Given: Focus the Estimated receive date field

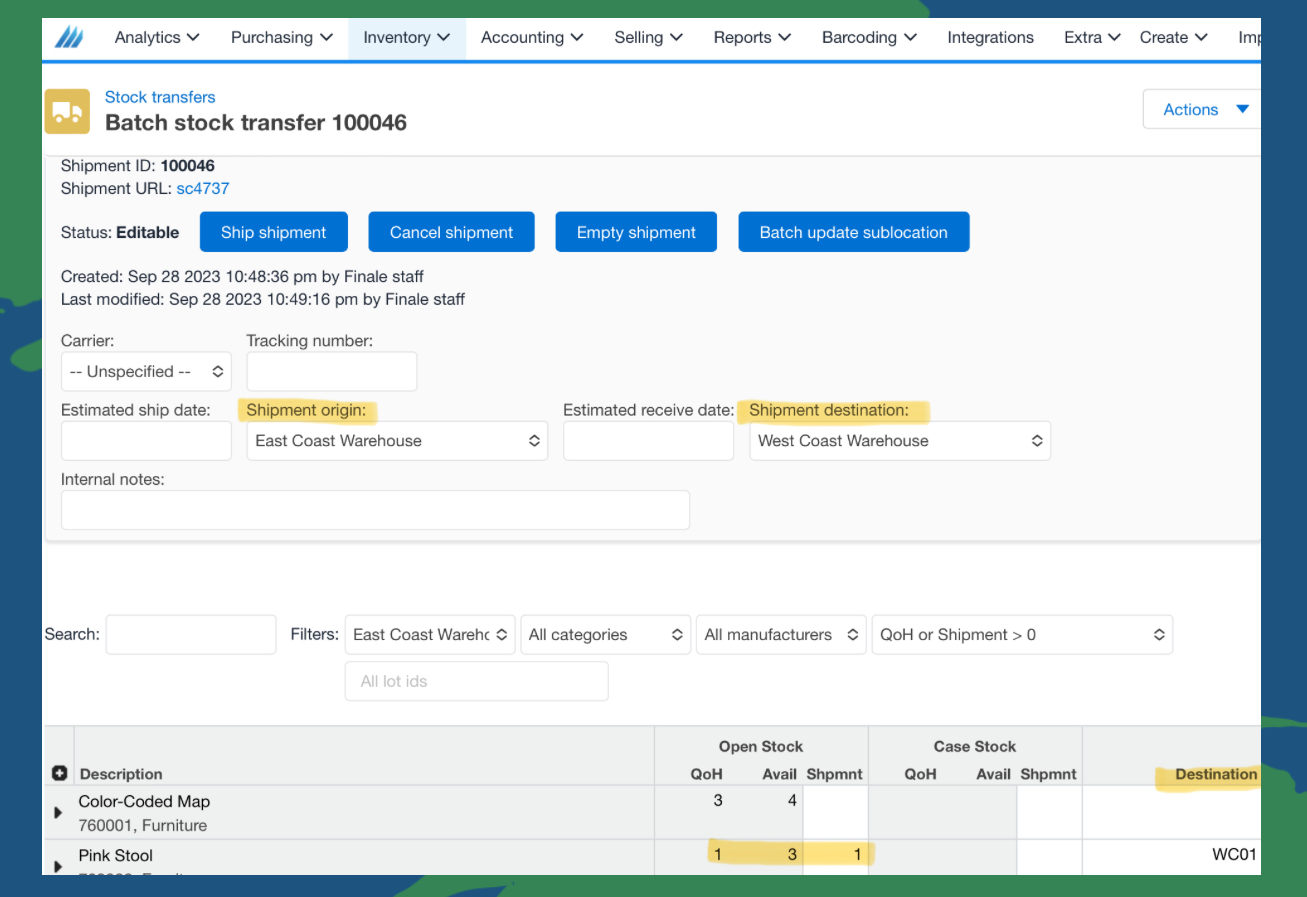Looking at the screenshot, I should click(649, 441).
